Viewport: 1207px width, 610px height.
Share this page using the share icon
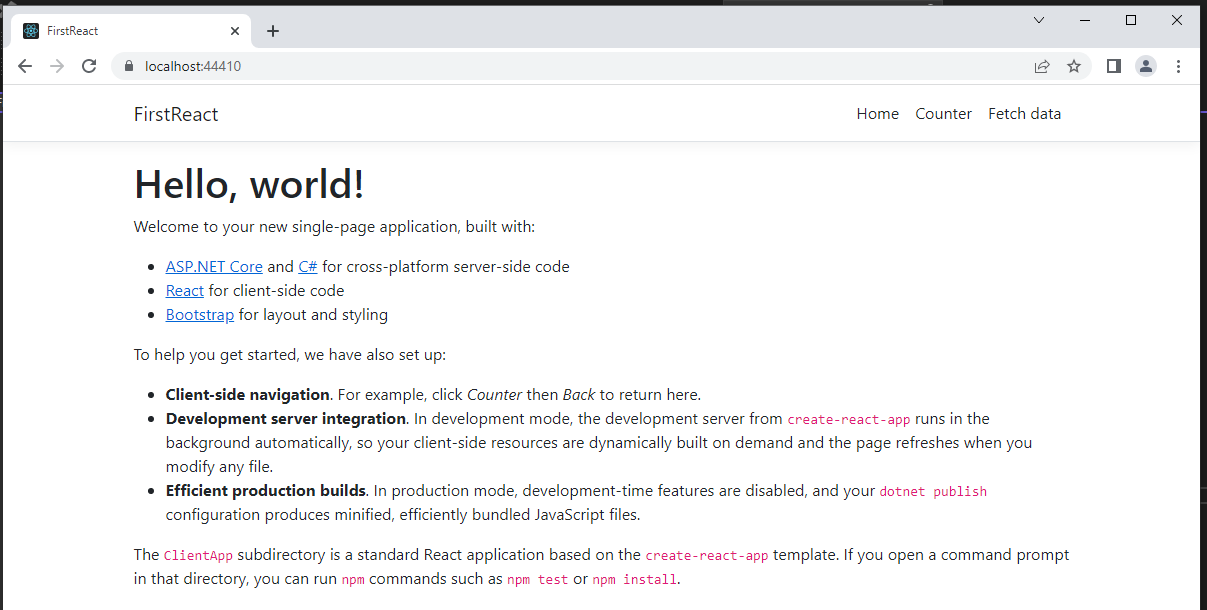(x=1042, y=66)
